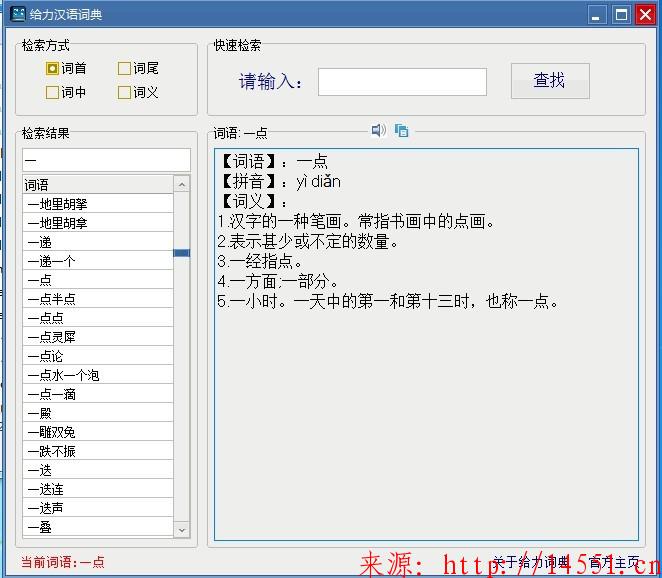Open the 关于给力词典 about link
This screenshot has width=662, height=578.
[530, 562]
